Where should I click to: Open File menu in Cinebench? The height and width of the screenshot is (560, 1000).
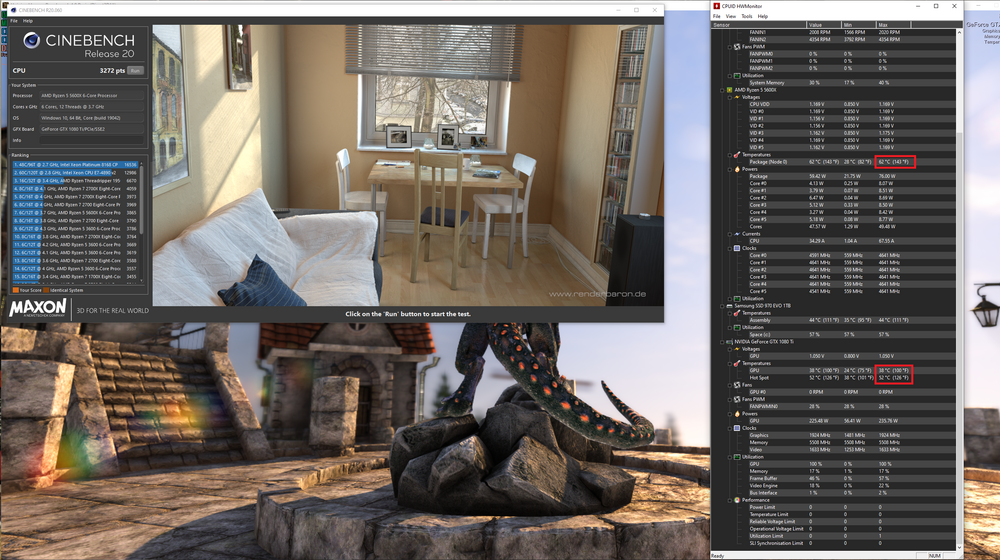[x=13, y=21]
